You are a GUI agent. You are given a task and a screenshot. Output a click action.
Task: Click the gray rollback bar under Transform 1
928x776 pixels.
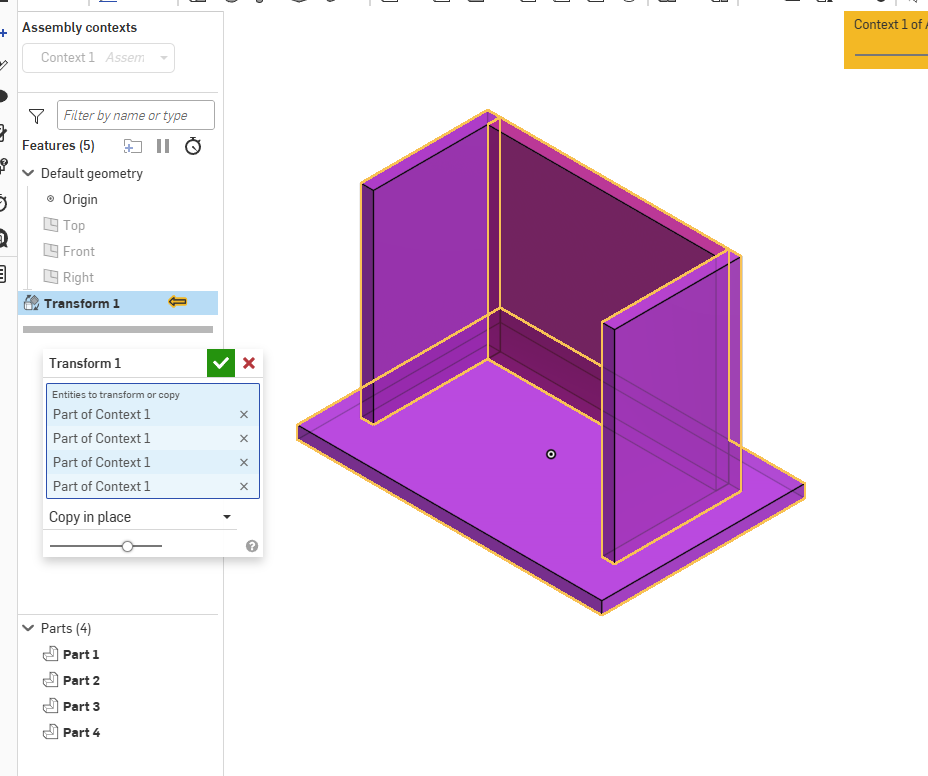[118, 330]
